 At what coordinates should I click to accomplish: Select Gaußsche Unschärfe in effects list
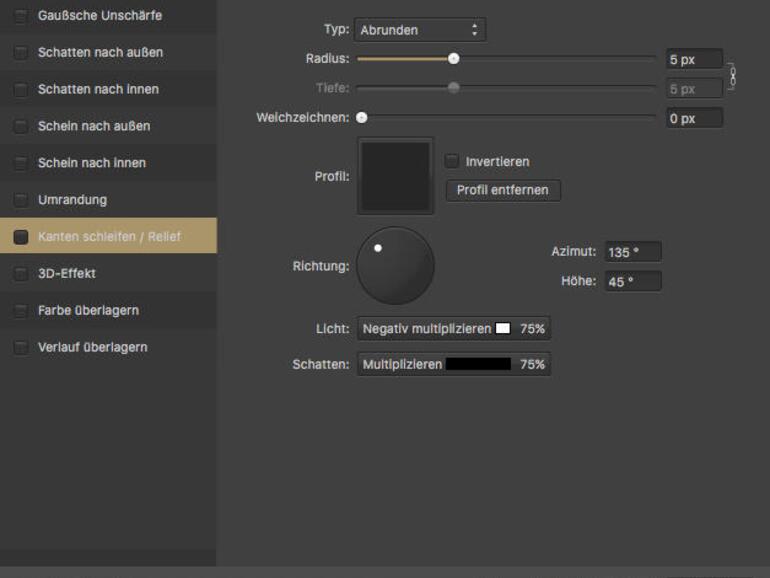[x=108, y=16]
